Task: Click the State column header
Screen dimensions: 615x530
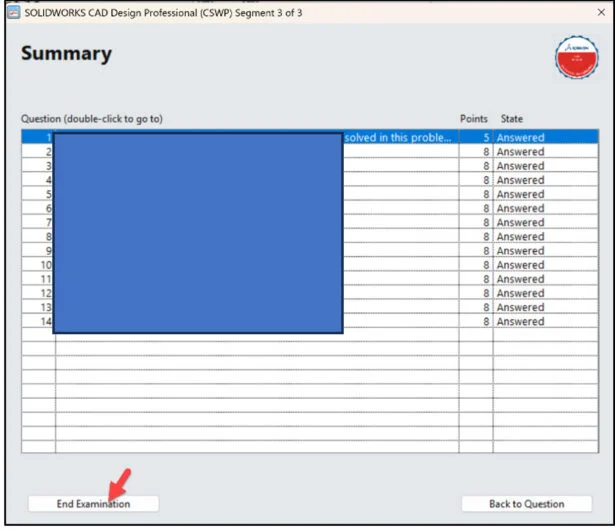Action: coord(512,119)
